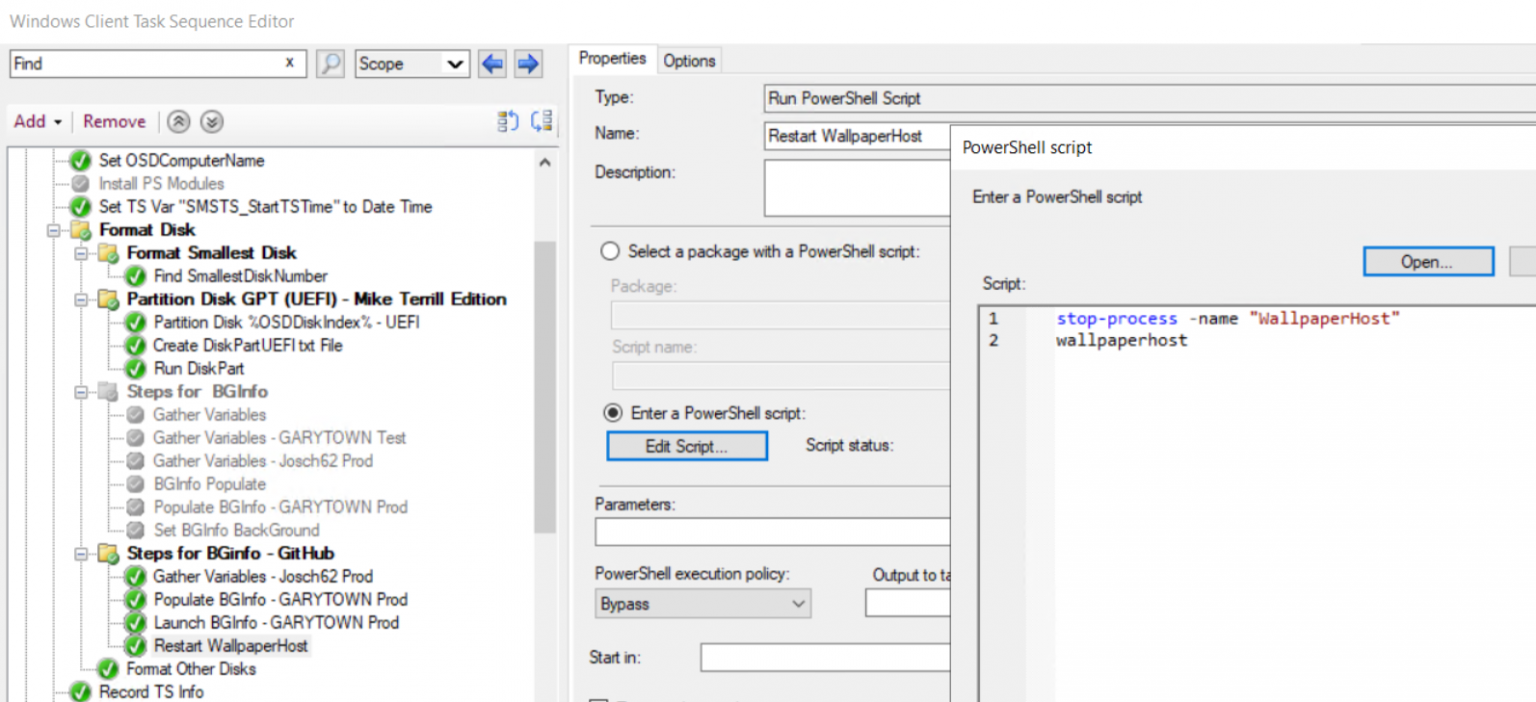
Task: Click the collapse-all steps icon on the toolbar
Action: coord(542,120)
